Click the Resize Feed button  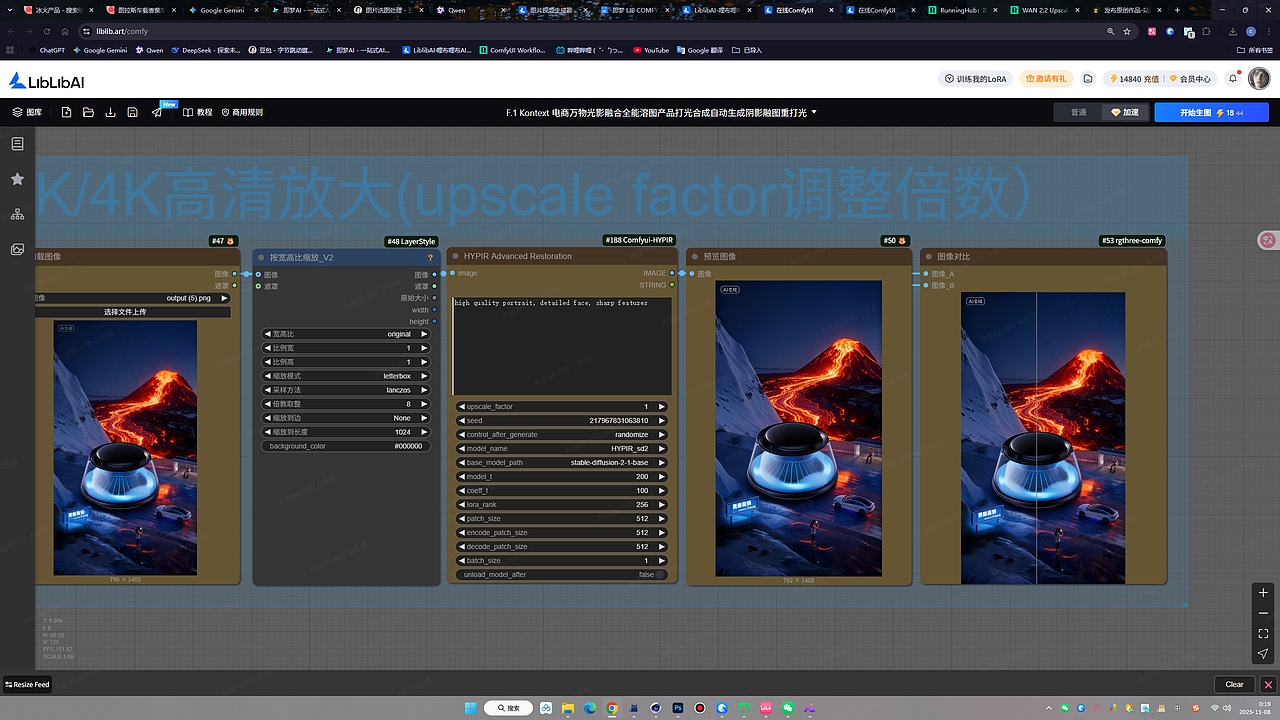[28, 685]
